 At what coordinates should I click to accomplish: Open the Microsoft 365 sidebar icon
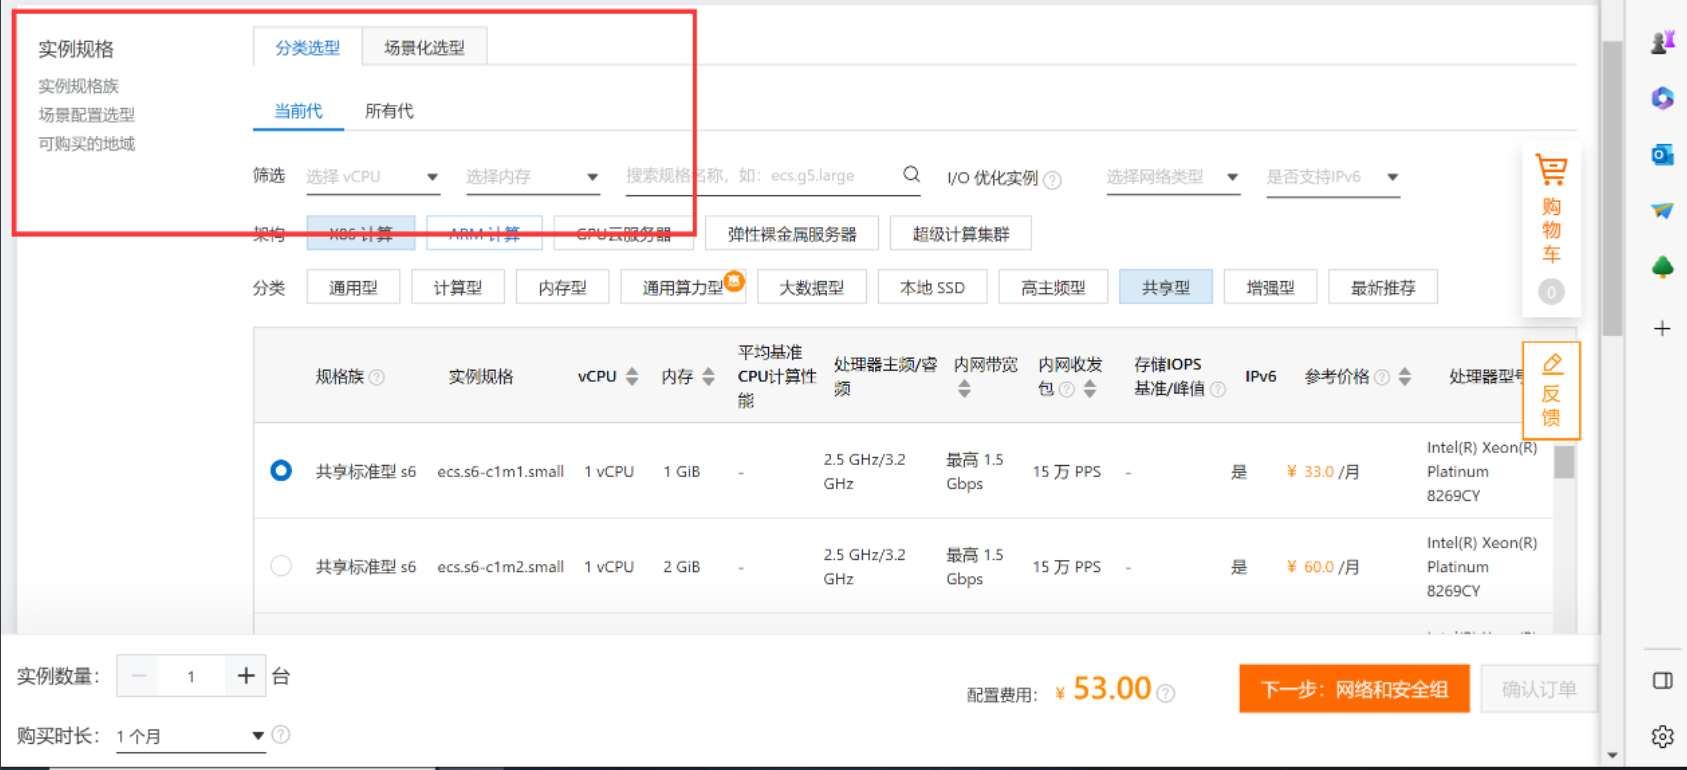pyautogui.click(x=1662, y=98)
